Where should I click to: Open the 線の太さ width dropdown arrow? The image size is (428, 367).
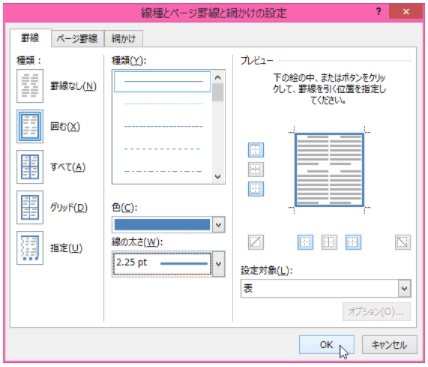[219, 264]
